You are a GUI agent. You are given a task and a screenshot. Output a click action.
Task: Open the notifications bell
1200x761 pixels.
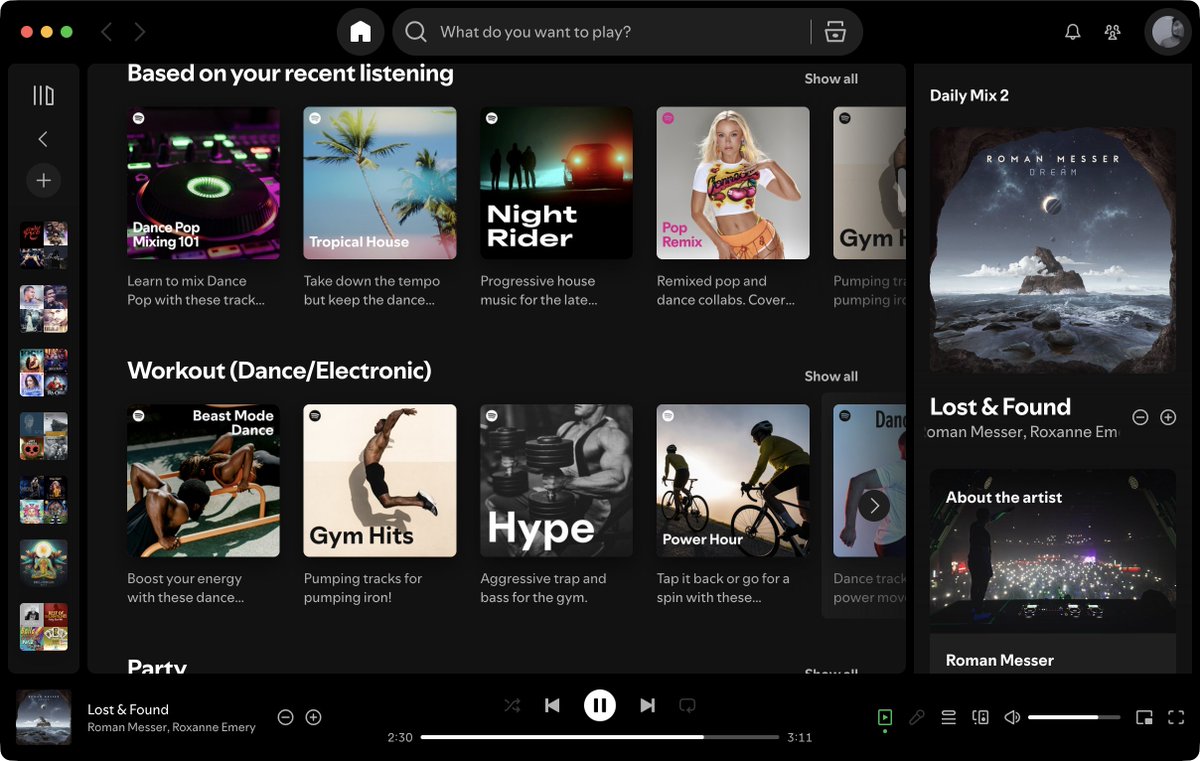click(1073, 32)
